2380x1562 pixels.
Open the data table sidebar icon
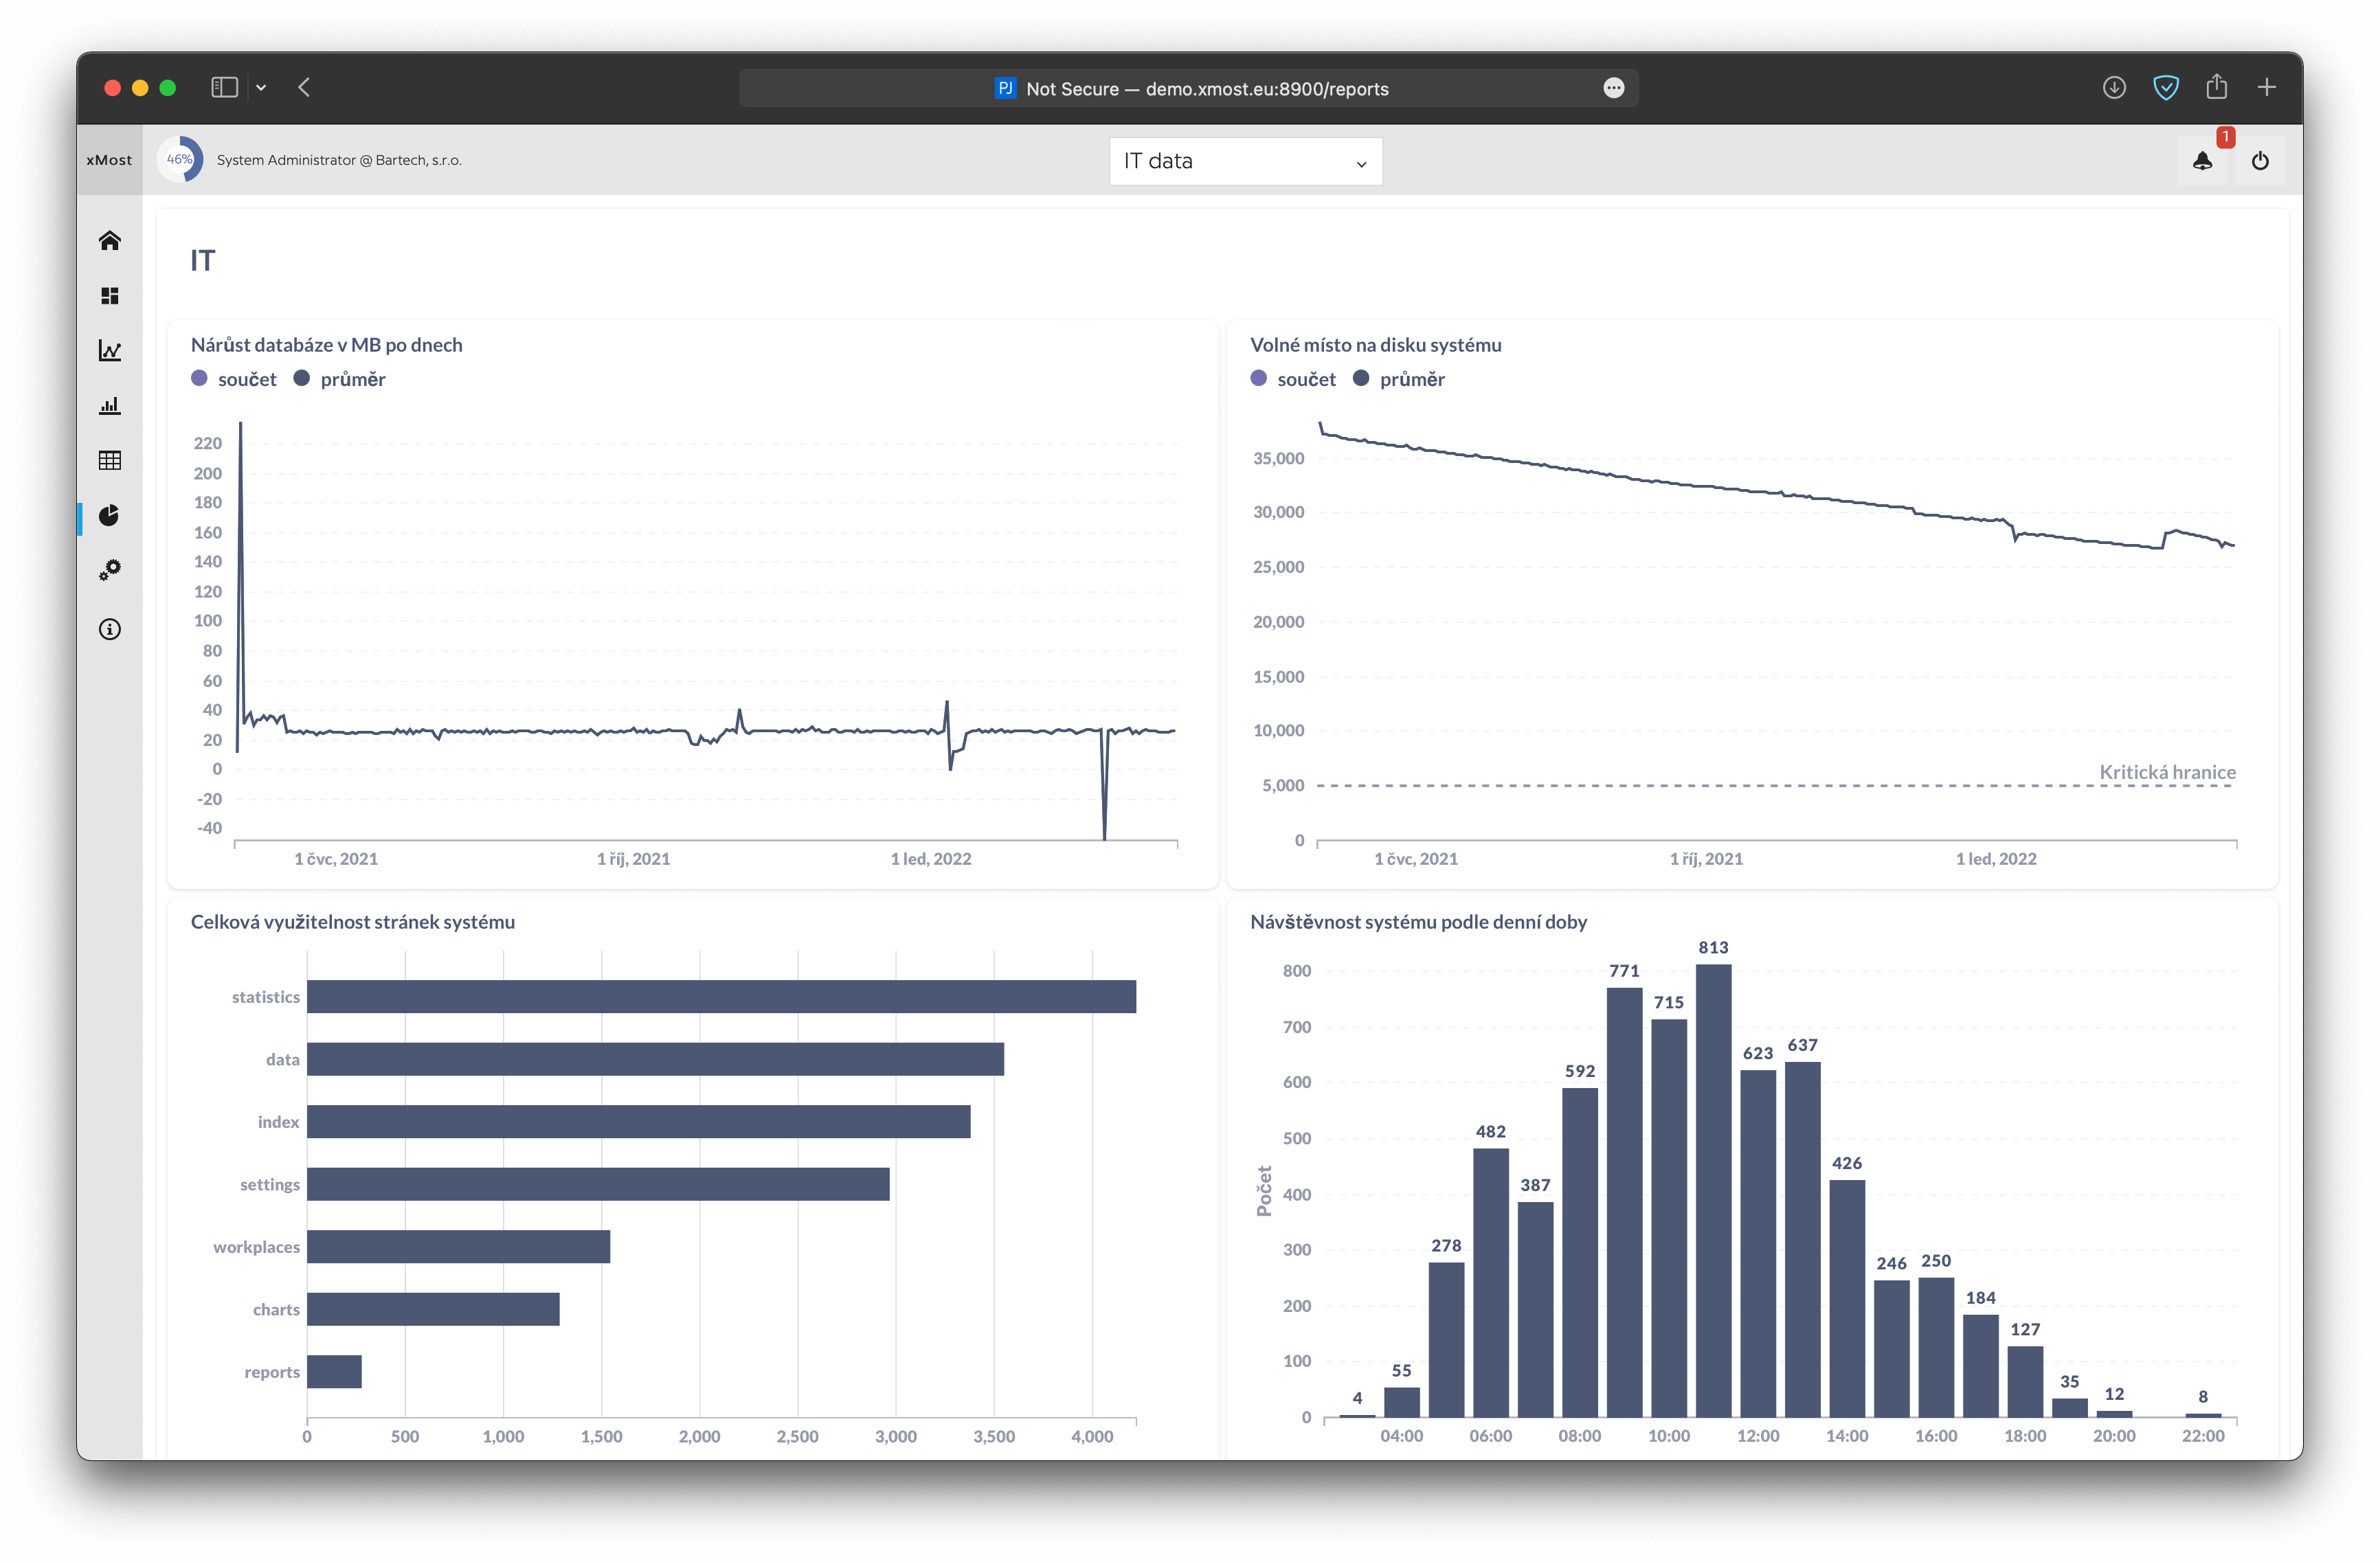110,460
